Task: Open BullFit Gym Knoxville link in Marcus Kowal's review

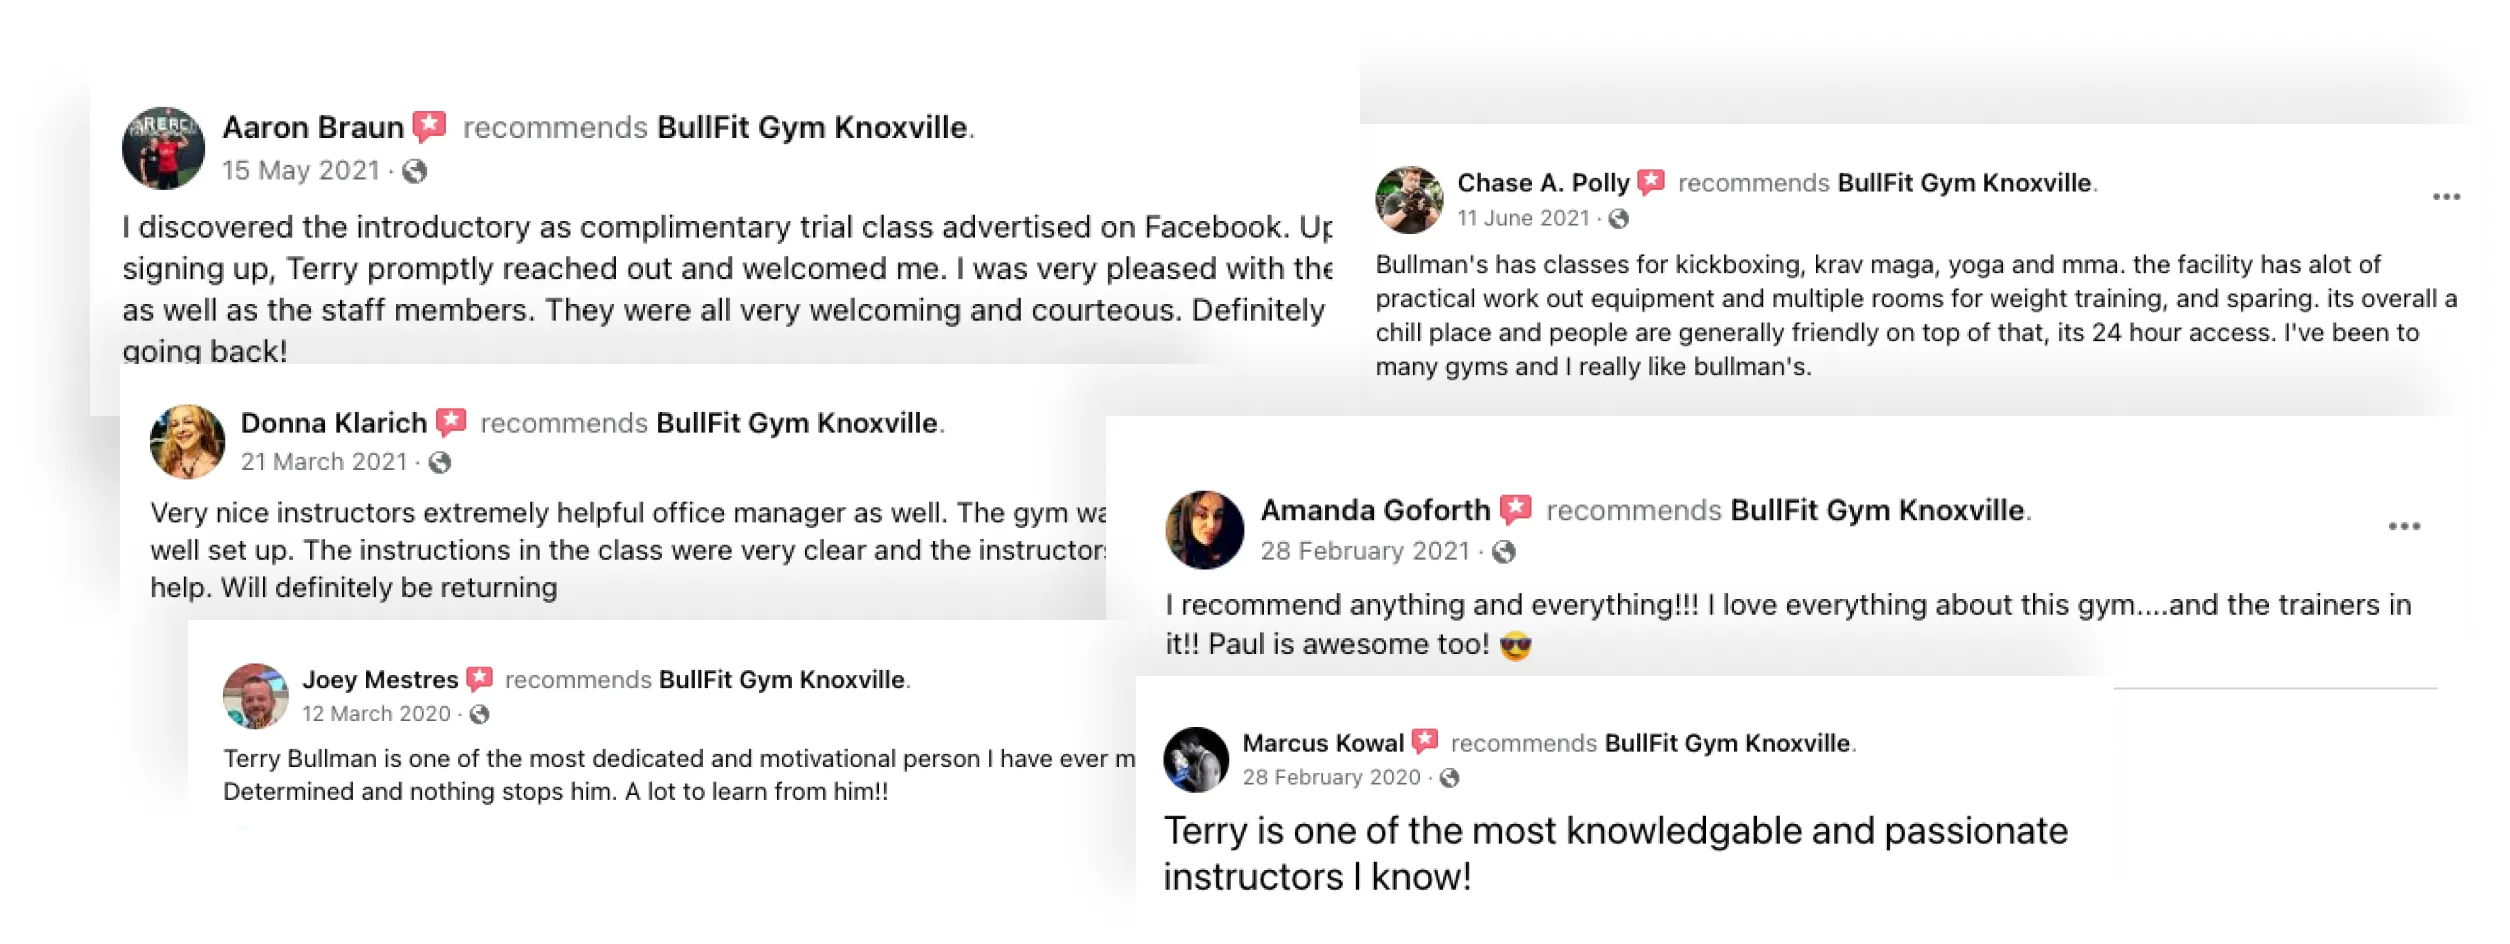Action: tap(1727, 743)
